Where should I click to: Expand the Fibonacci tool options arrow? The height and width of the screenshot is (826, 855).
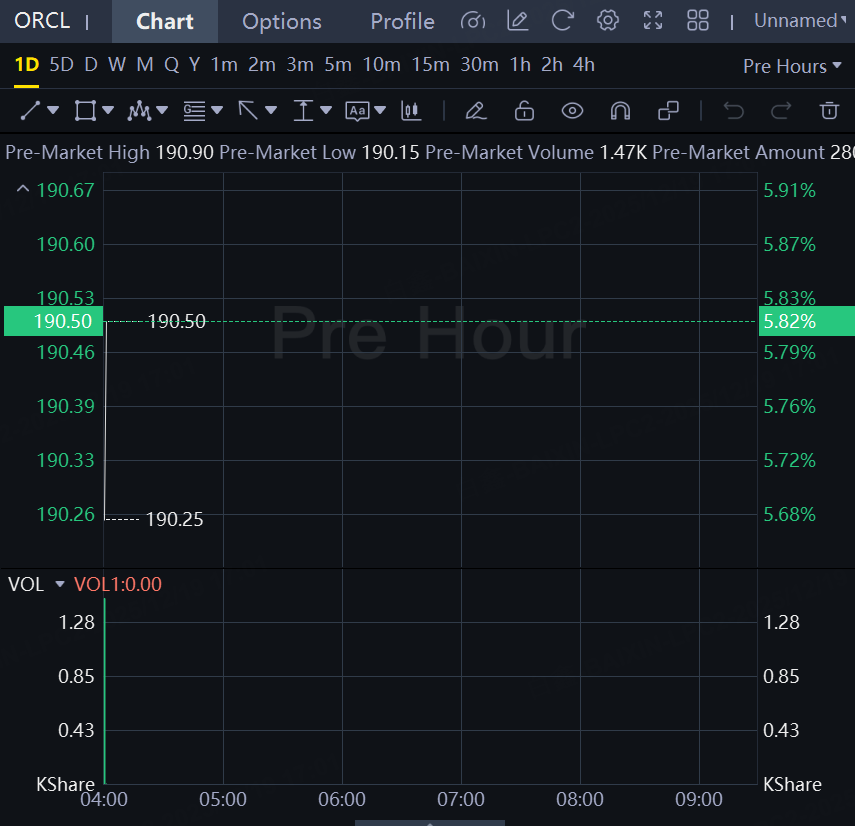[x=217, y=111]
